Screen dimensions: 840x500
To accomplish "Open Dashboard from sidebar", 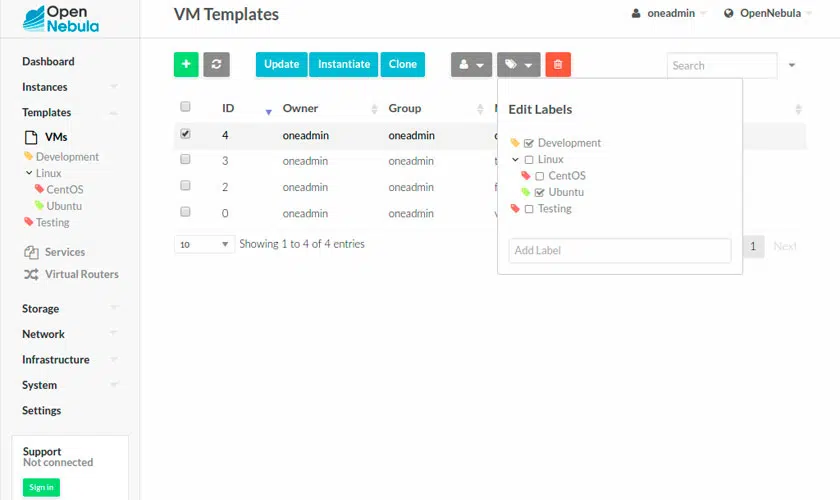I will 48,62.
